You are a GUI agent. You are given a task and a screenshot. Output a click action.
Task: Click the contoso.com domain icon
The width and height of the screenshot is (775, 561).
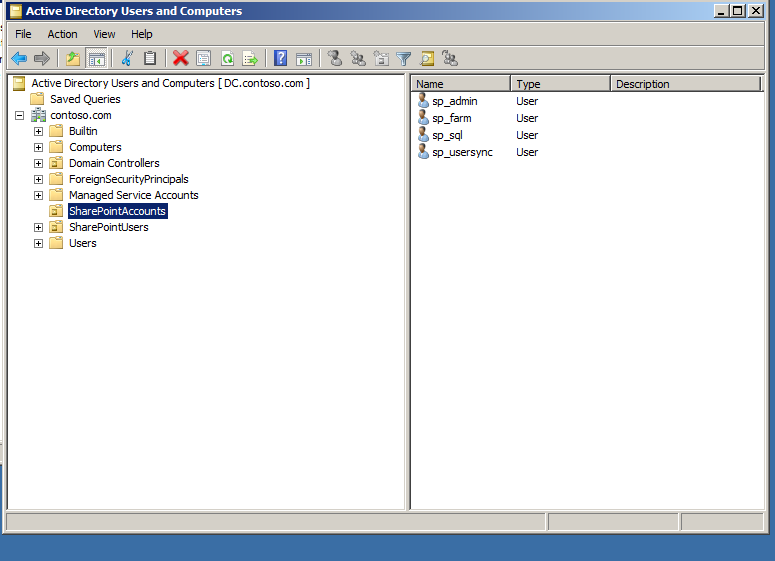(39, 115)
